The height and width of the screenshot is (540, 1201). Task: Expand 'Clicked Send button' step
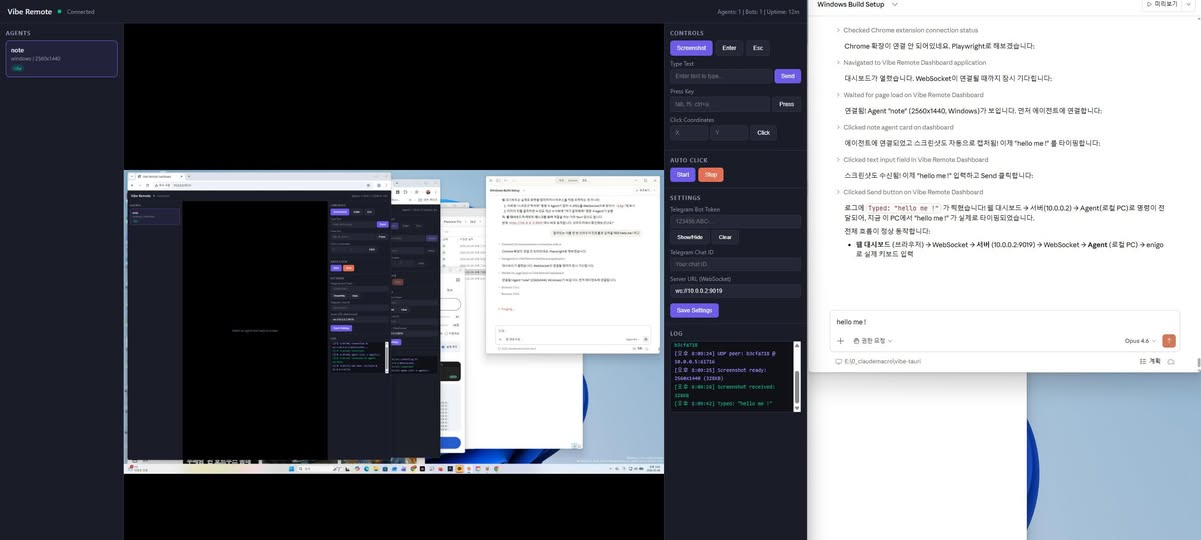coord(910,192)
